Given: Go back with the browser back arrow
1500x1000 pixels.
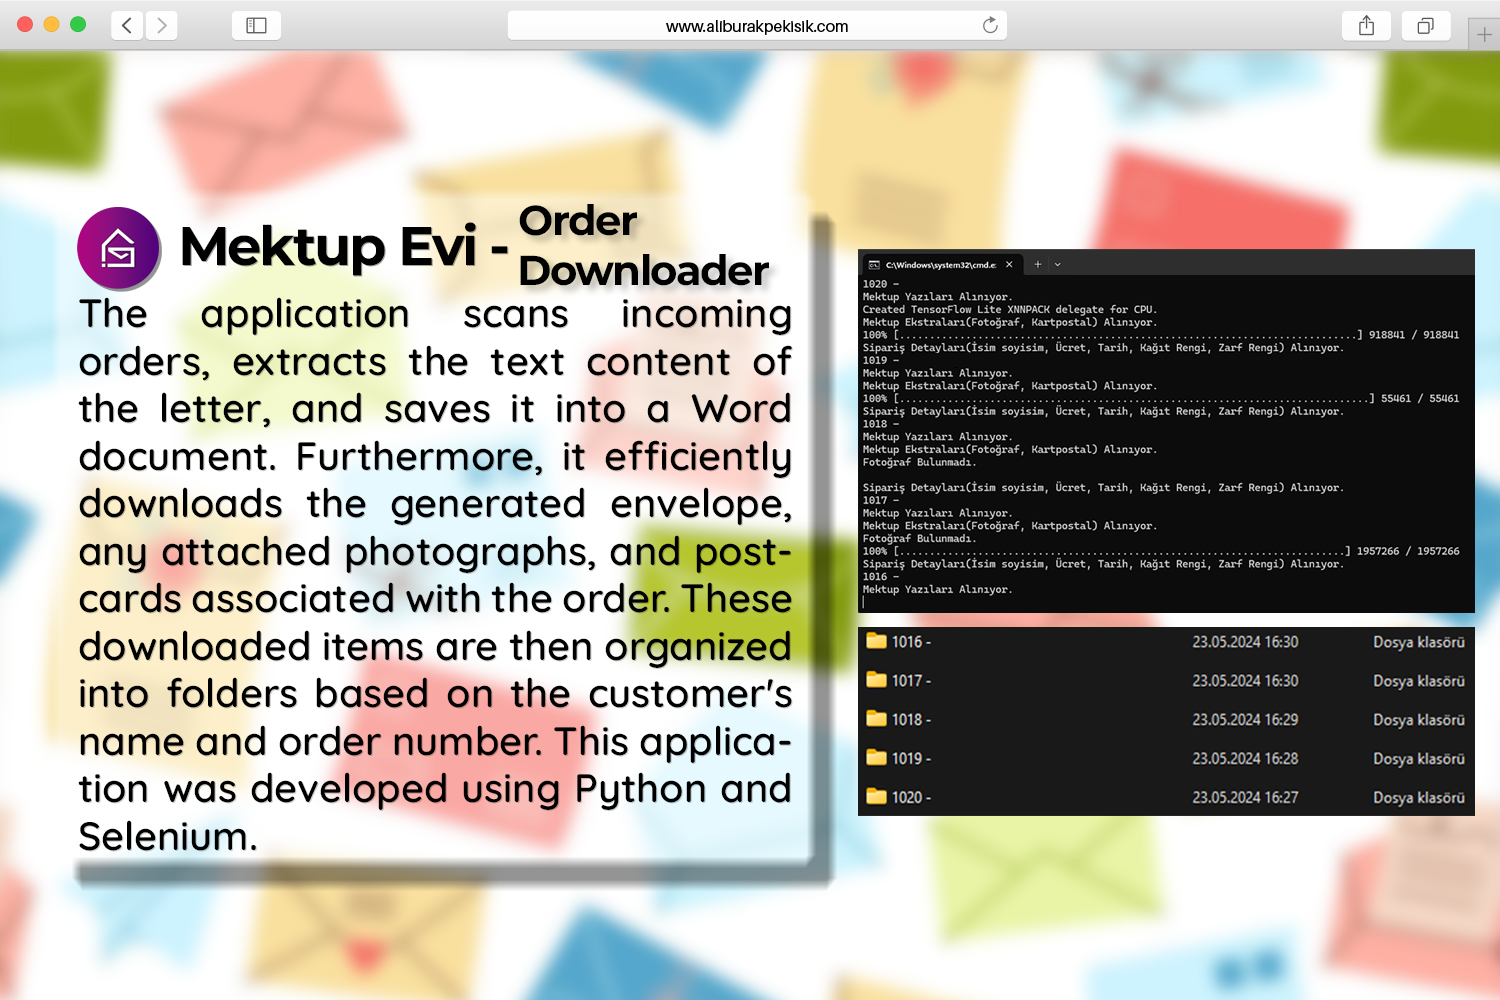Looking at the screenshot, I should pyautogui.click(x=127, y=25).
